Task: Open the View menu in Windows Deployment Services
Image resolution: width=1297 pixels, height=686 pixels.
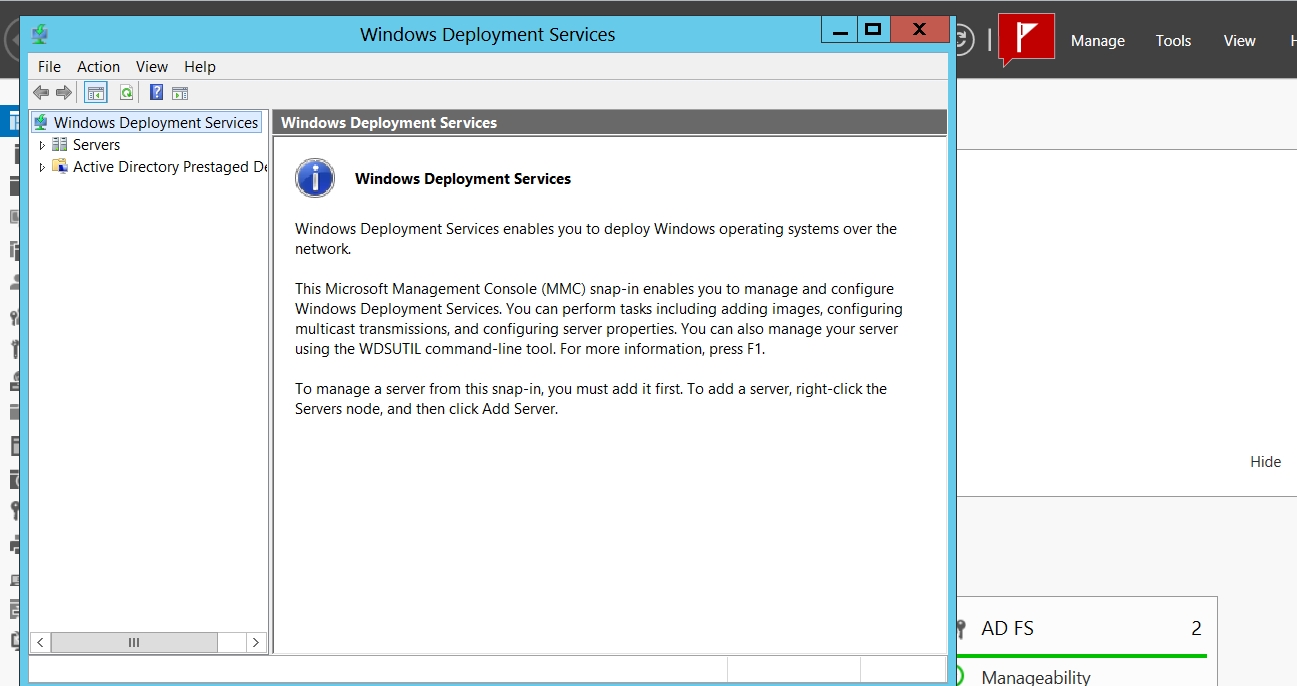Action: 152,67
